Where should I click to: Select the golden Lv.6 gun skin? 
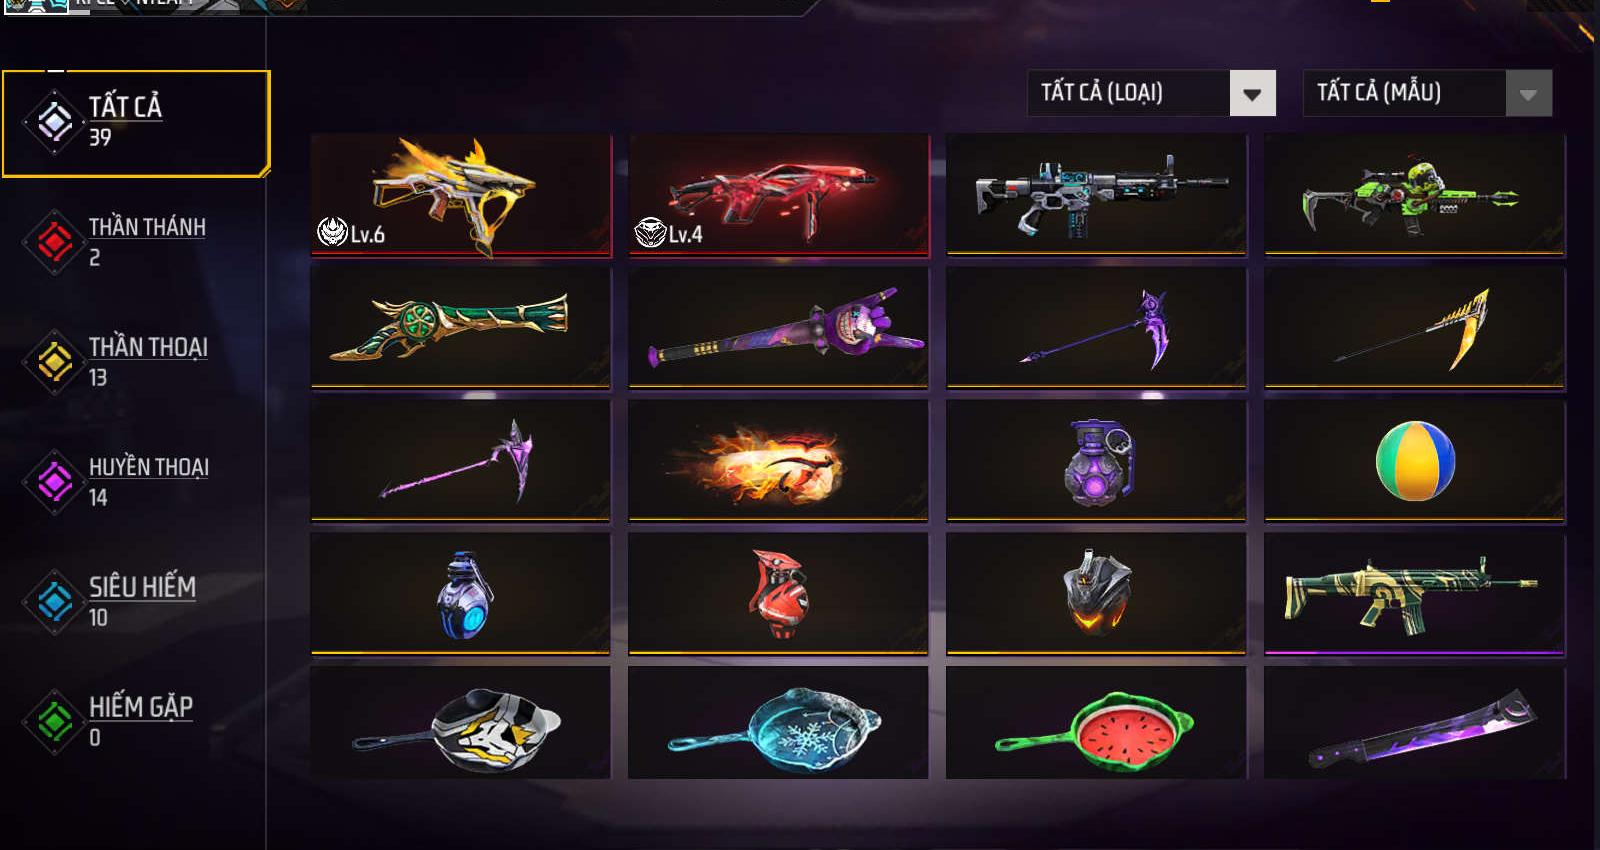pyautogui.click(x=461, y=195)
